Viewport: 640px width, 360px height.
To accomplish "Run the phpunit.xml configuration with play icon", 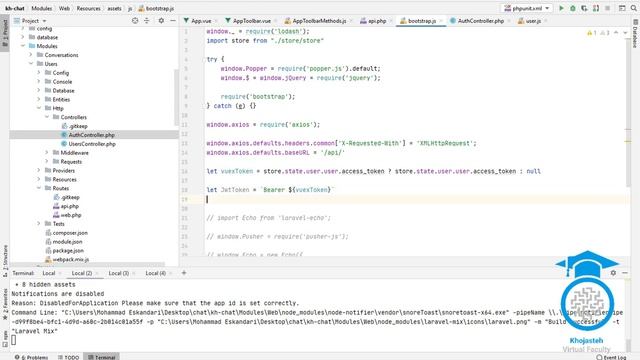I will click(561, 8).
